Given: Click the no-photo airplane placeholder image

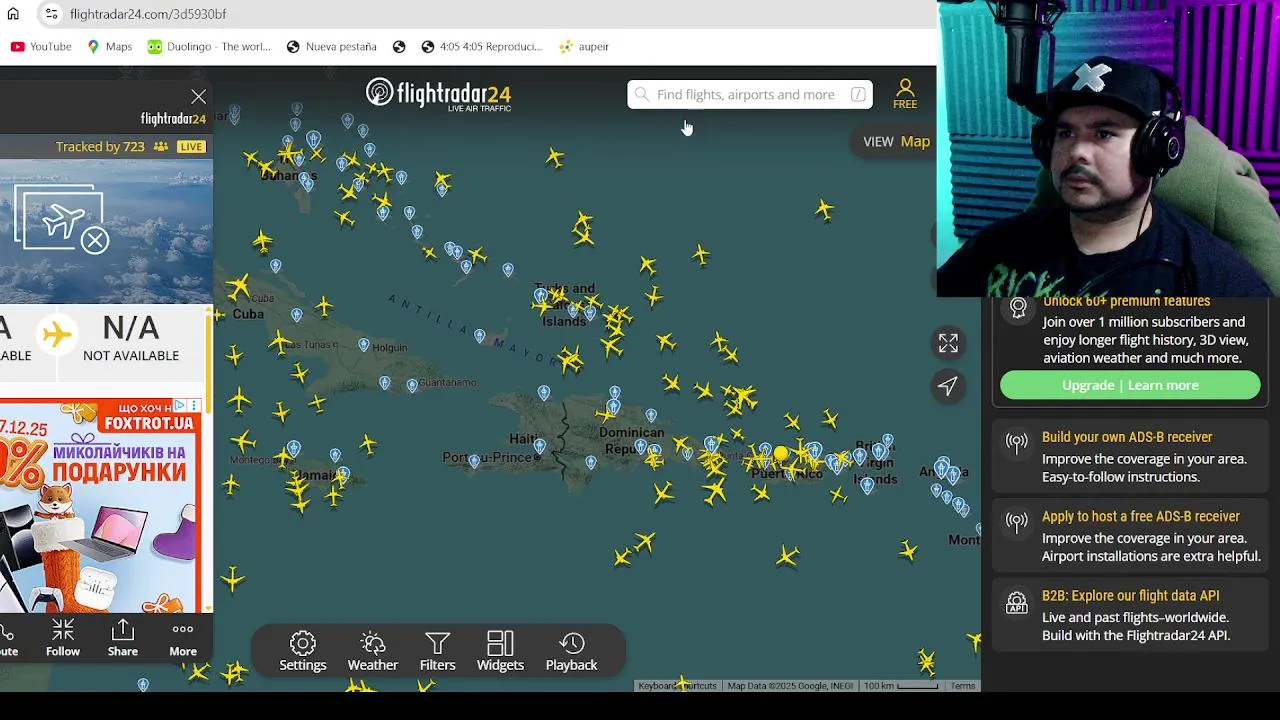Looking at the screenshot, I should [62, 221].
